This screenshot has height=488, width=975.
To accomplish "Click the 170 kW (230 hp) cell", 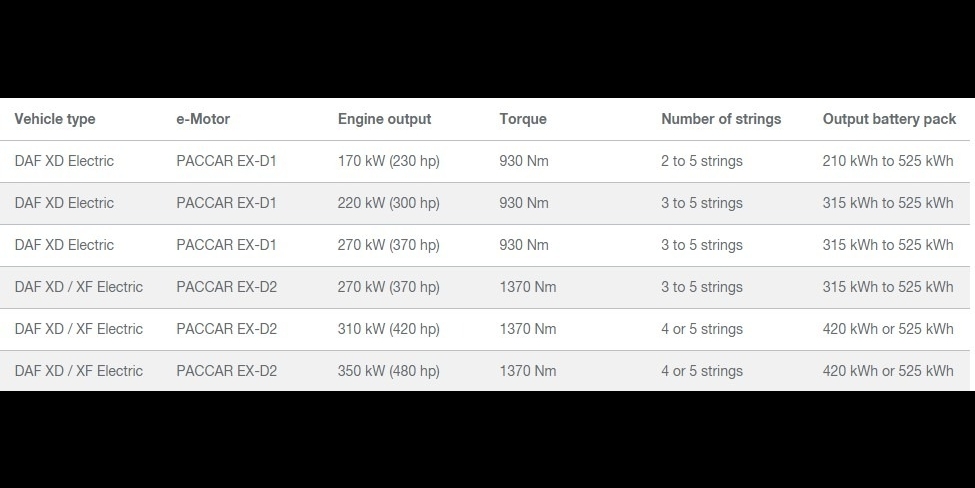I will (x=388, y=161).
